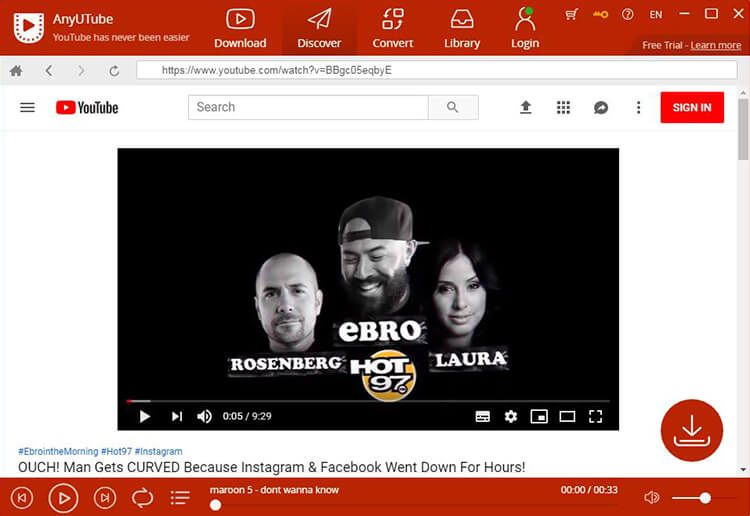The width and height of the screenshot is (750, 516).
Task: Enter video full screen
Action: 596,417
